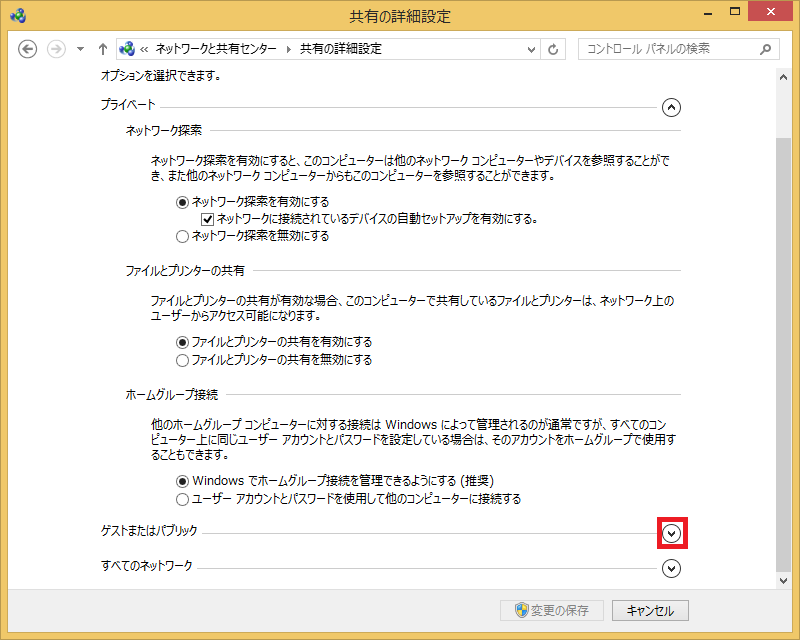Click the Back navigation arrow

tap(28, 49)
